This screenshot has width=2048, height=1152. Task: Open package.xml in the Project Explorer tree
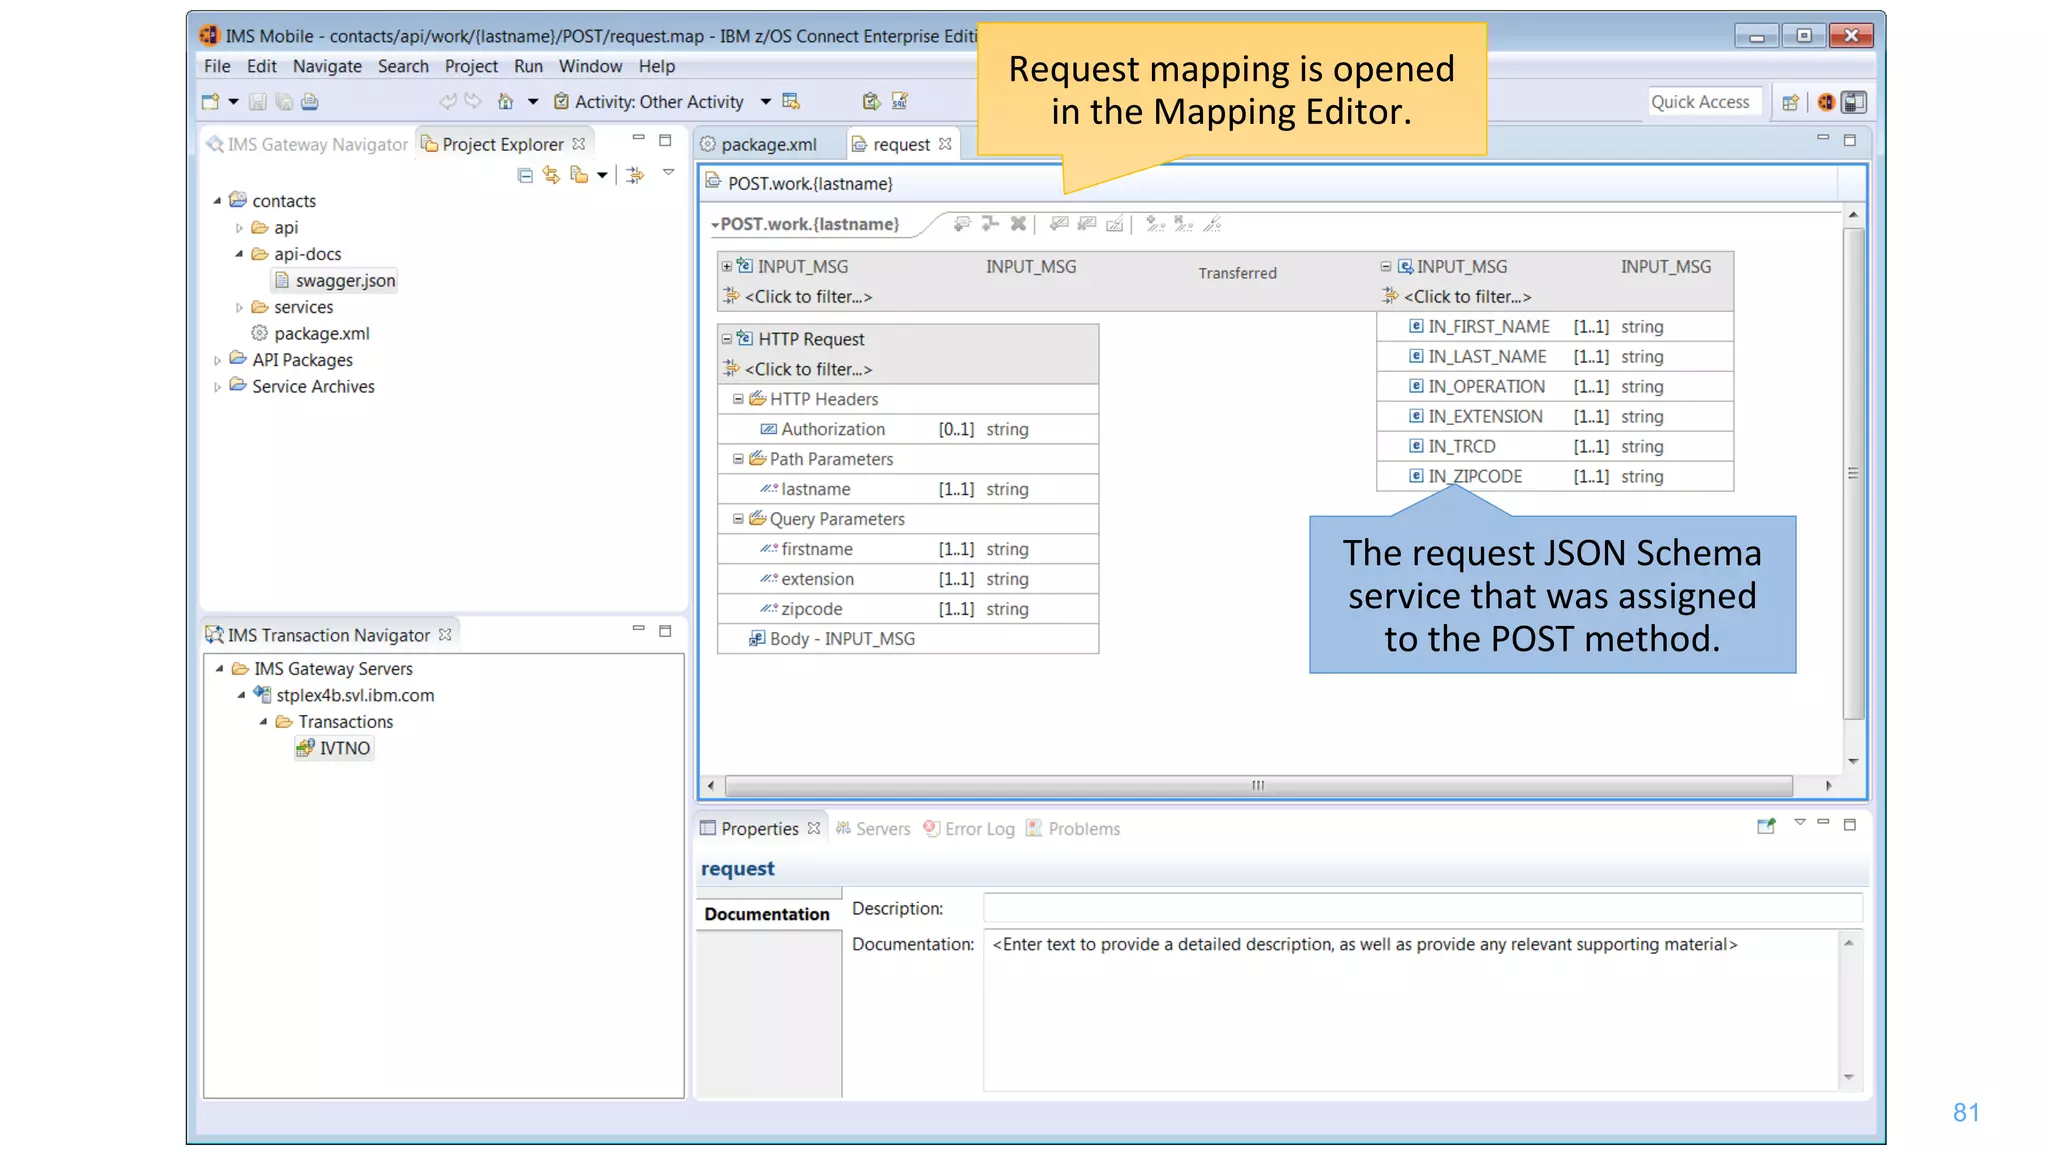[310, 334]
